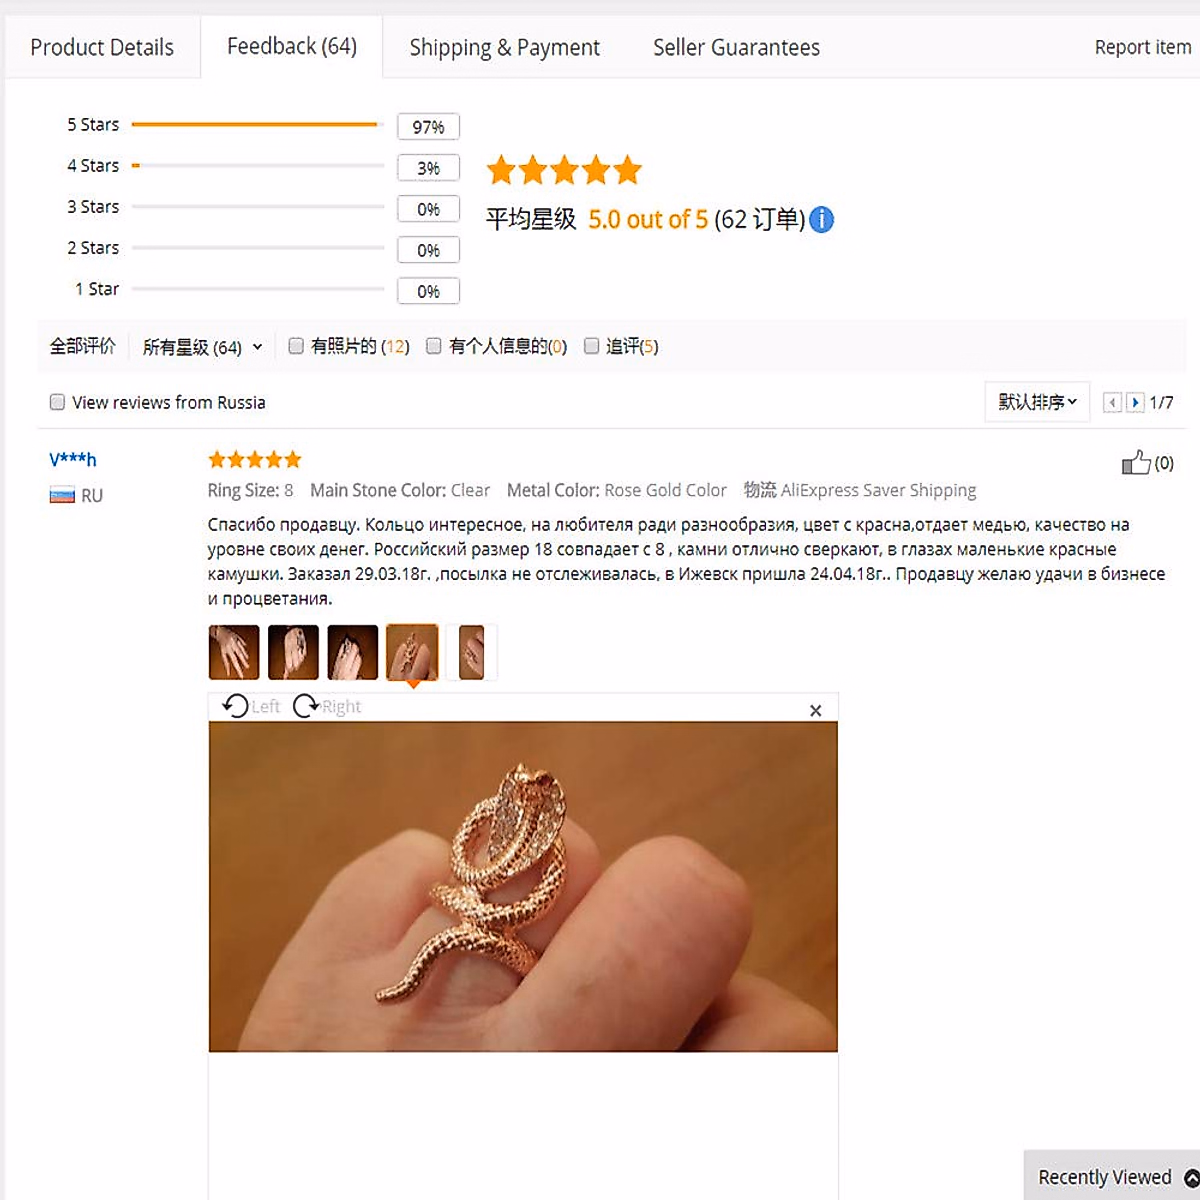Go to previous review page arrow
This screenshot has height=1200, width=1200.
click(1112, 402)
